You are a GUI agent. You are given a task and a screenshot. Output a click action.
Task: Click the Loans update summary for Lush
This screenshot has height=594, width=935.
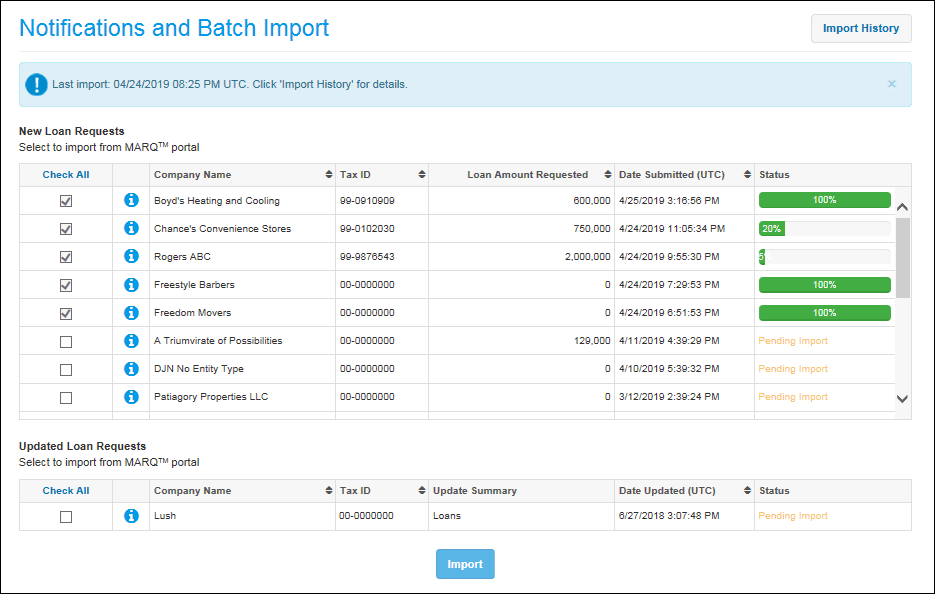coord(447,516)
